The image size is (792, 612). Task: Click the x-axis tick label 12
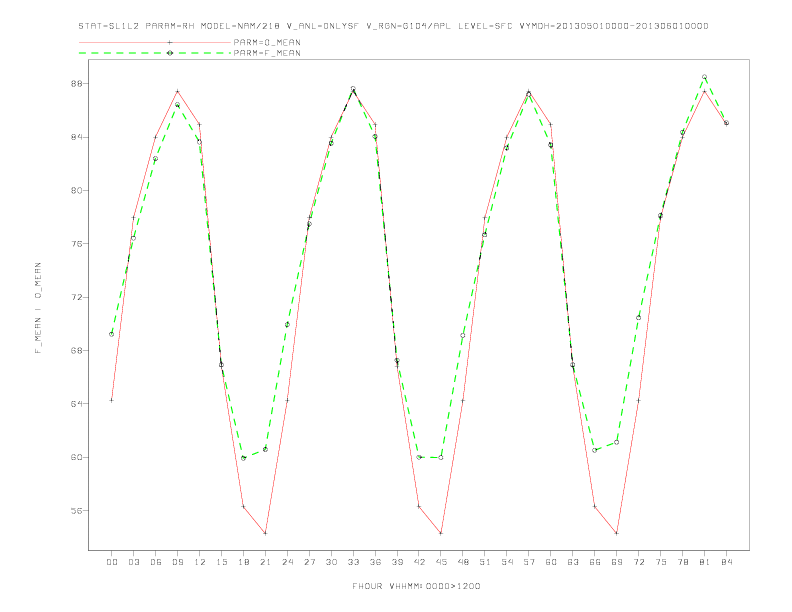200,562
